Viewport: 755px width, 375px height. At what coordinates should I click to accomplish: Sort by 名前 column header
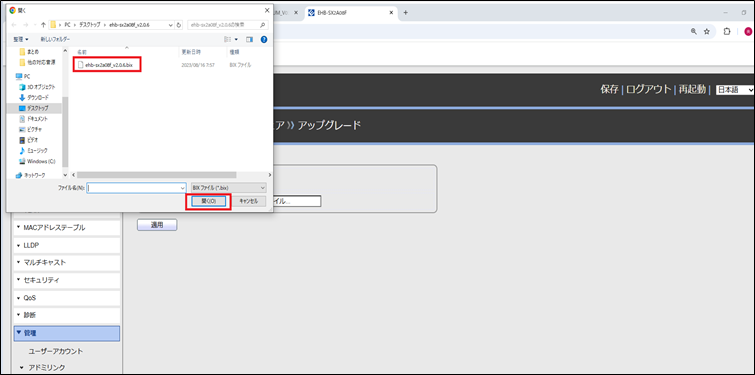[82, 52]
